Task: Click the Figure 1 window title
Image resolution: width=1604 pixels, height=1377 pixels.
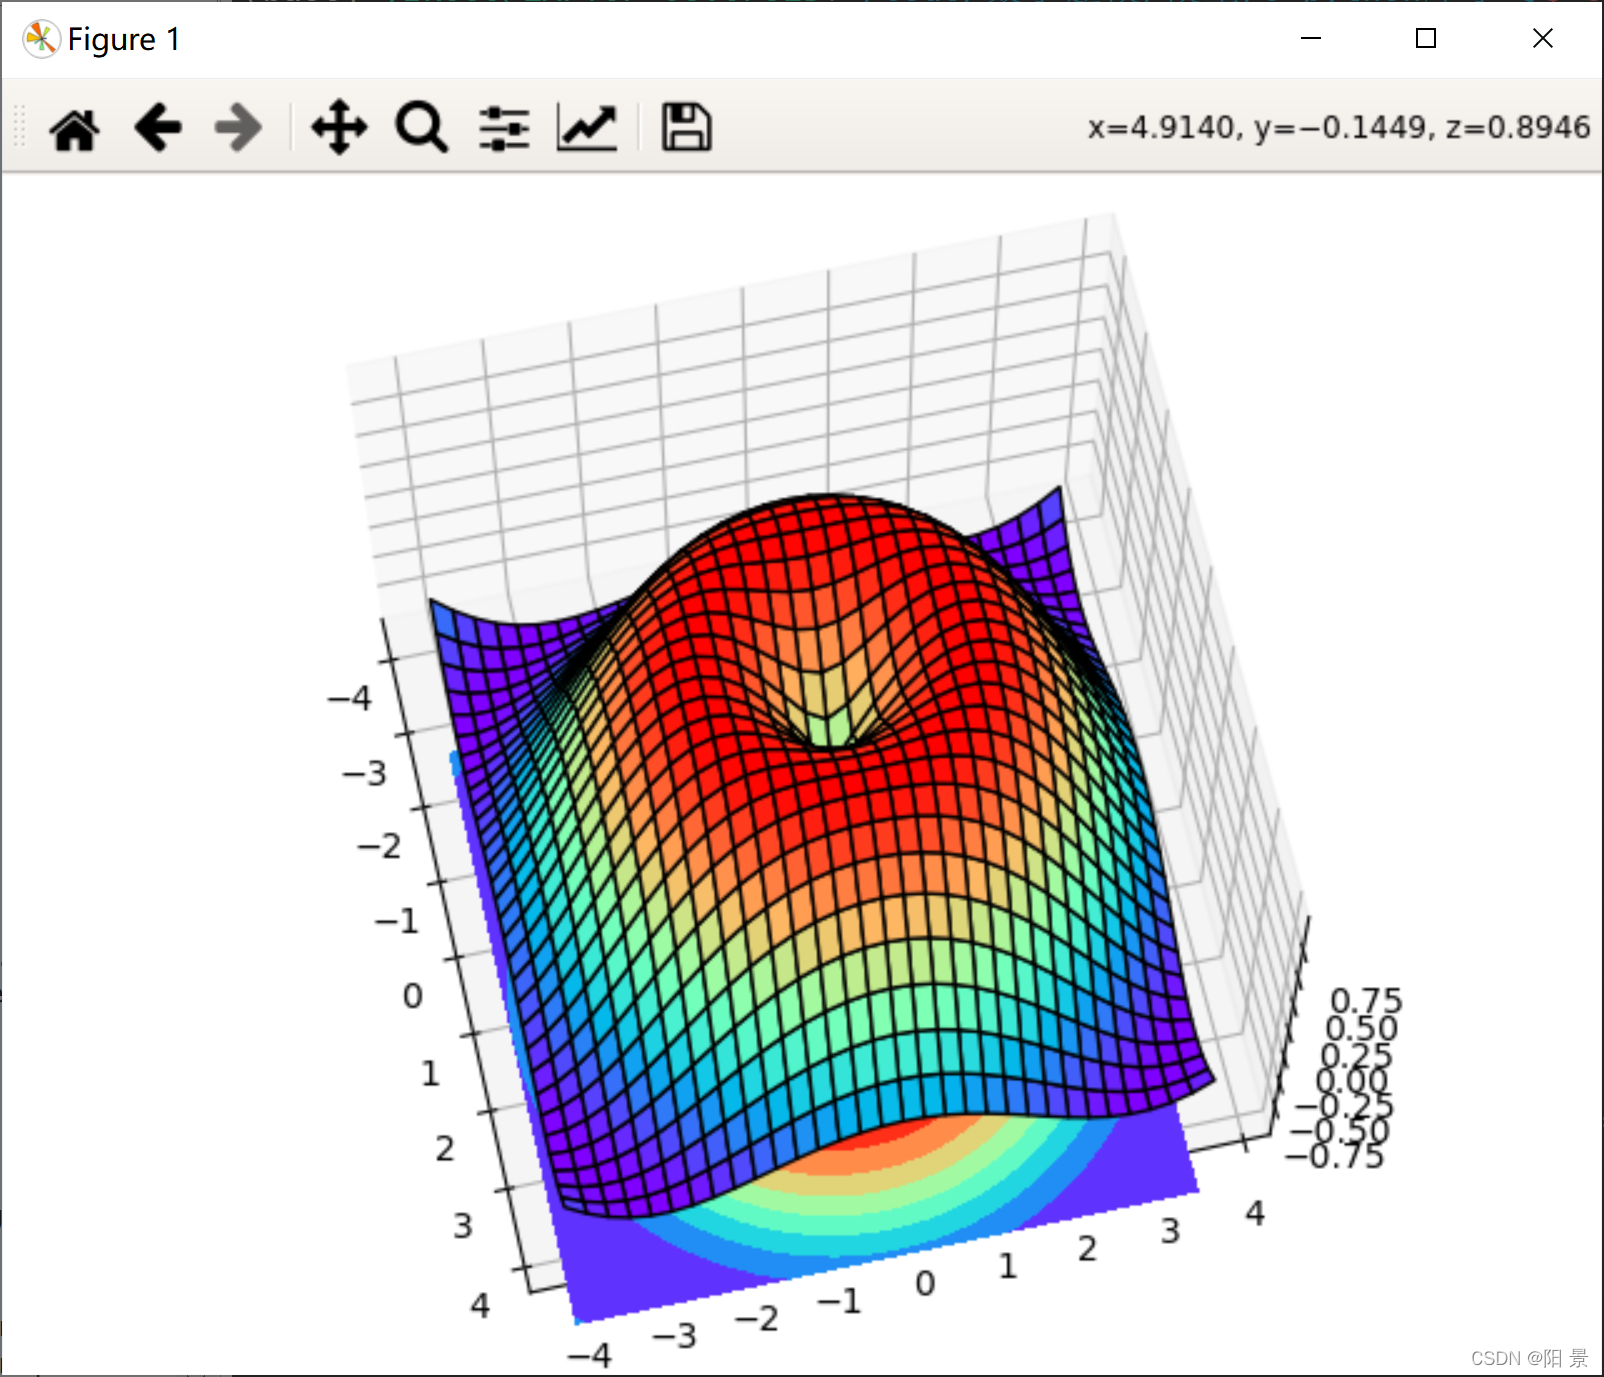Action: tap(124, 39)
